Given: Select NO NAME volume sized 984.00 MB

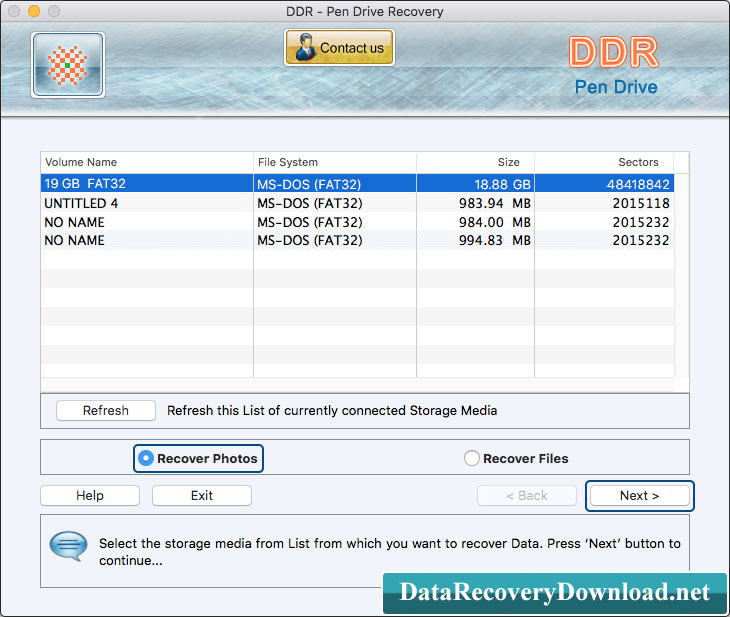Looking at the screenshot, I should click(x=357, y=222).
